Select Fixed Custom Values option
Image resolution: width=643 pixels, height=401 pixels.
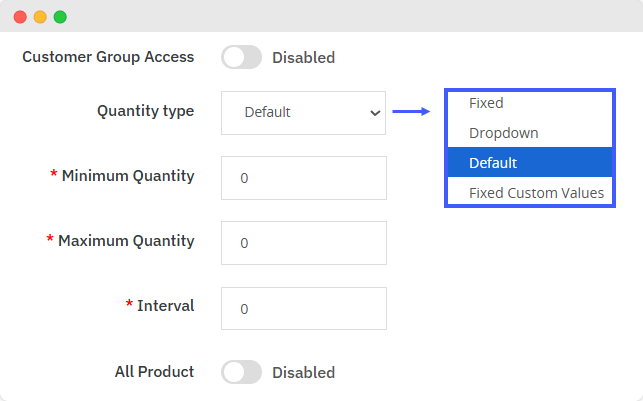click(x=536, y=192)
